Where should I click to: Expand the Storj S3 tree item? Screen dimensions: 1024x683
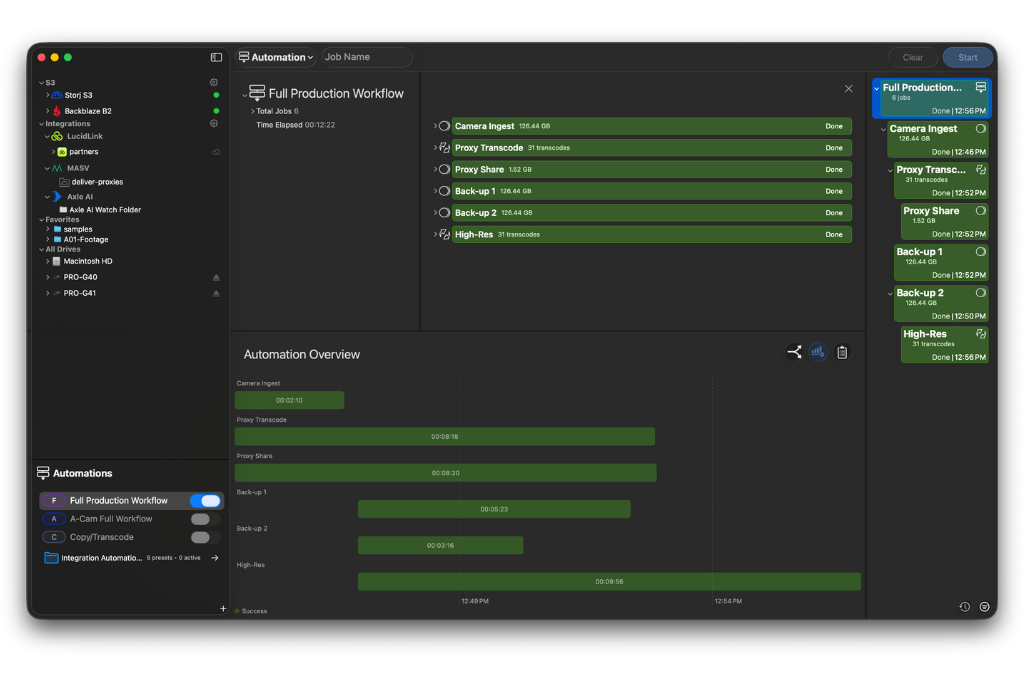point(47,95)
